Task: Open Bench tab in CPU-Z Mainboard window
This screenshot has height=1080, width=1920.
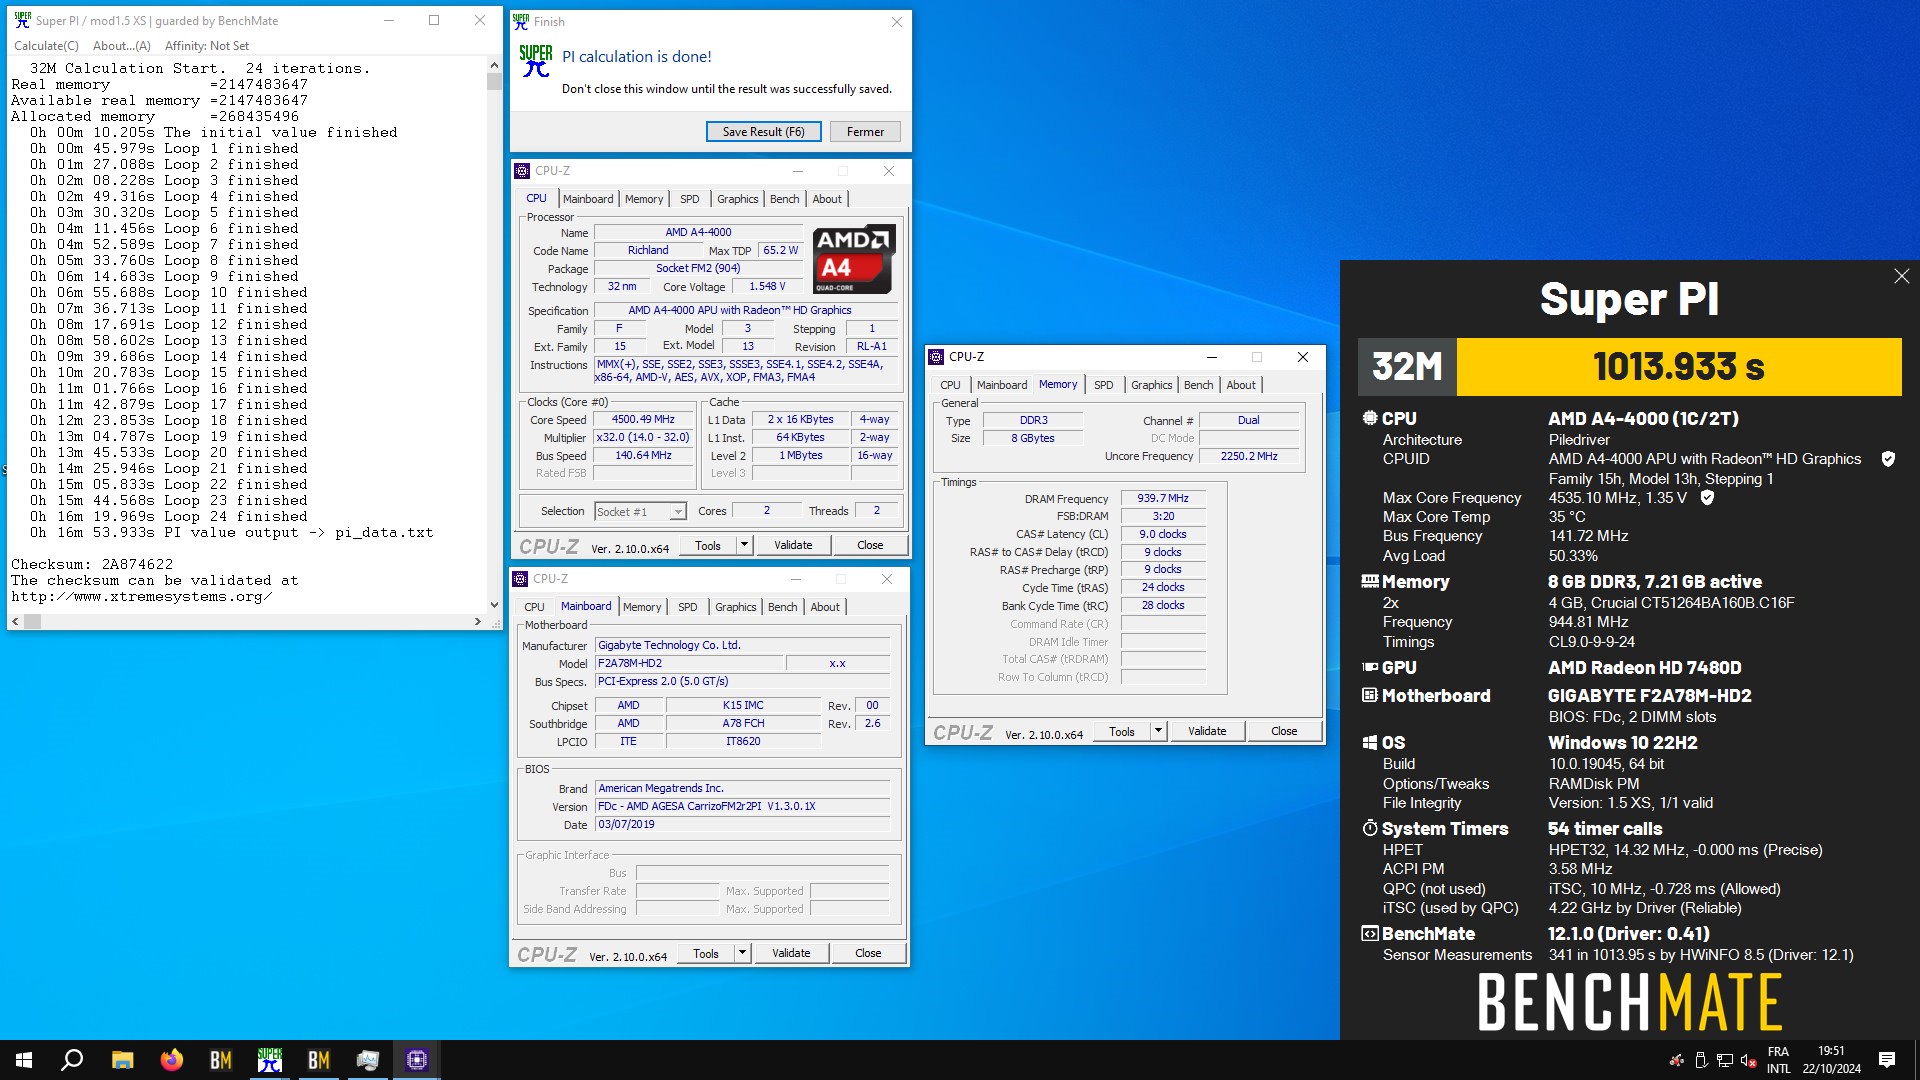Action: tap(783, 607)
